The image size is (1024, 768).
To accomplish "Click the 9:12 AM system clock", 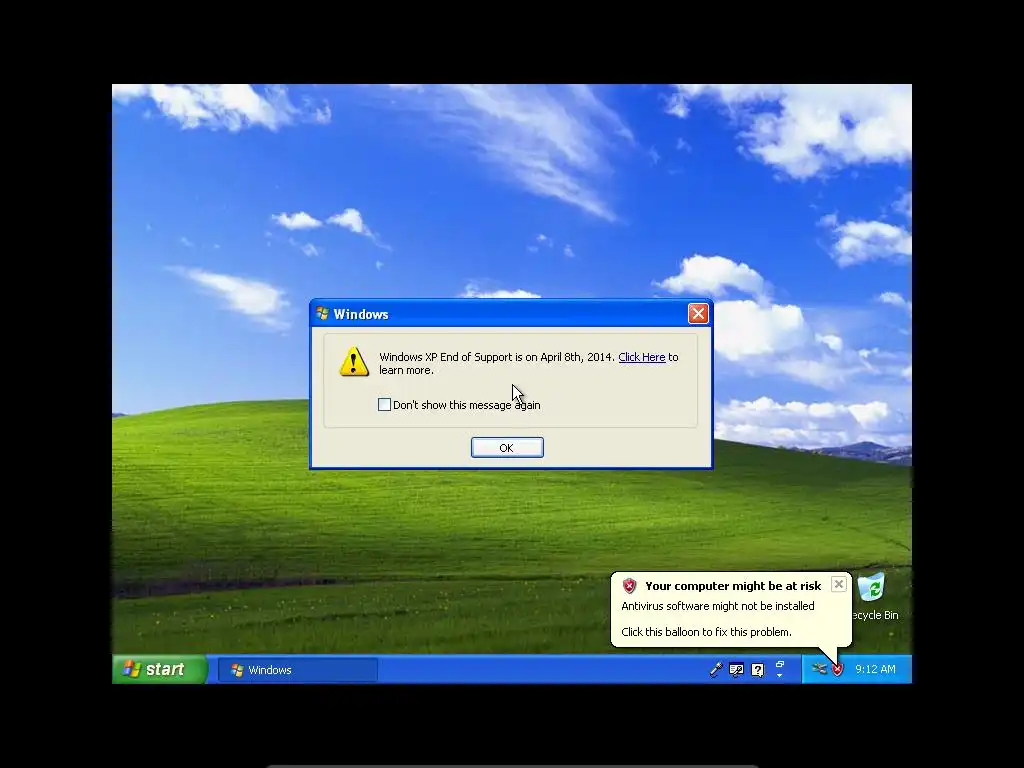I will [875, 669].
